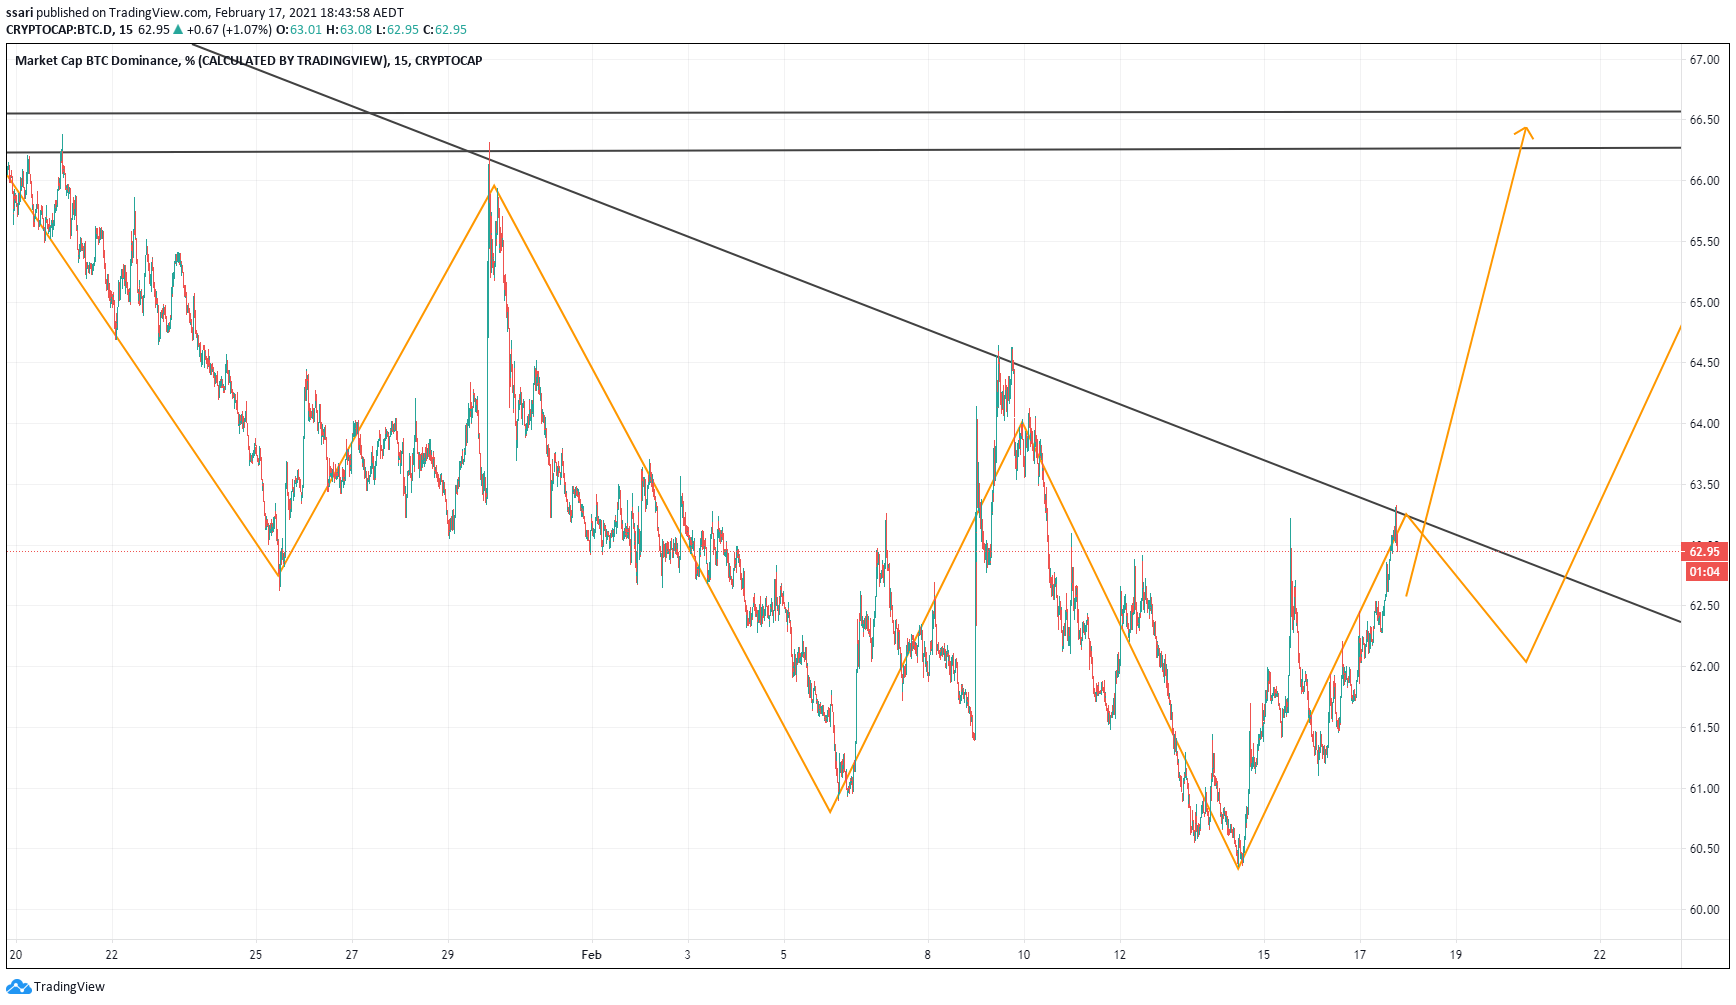Click the 25 date label on time axis
Screen dimensions: 1736x1005
click(x=256, y=955)
